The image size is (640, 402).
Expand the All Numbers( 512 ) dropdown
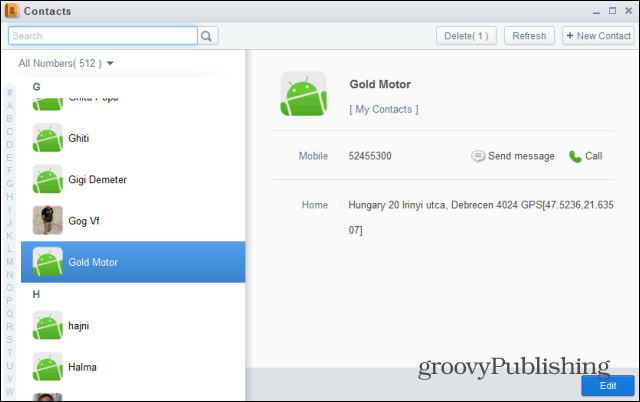tap(66, 63)
